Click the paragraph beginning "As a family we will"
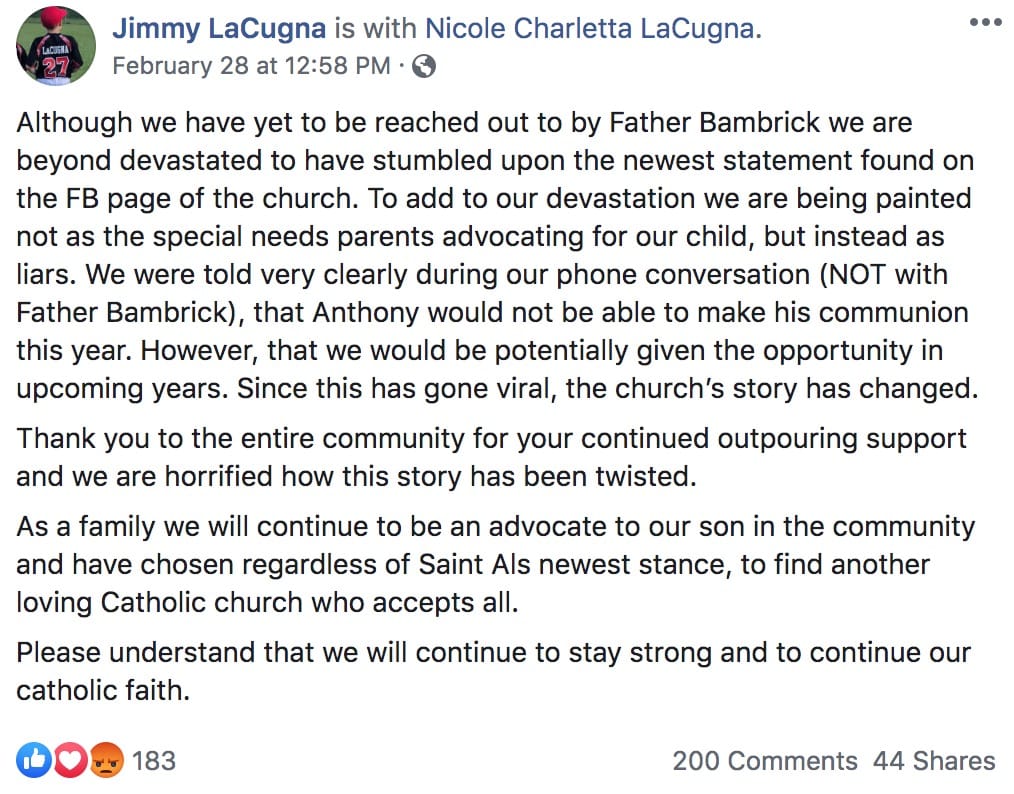Screen dimensions: 1014x794 [495, 564]
